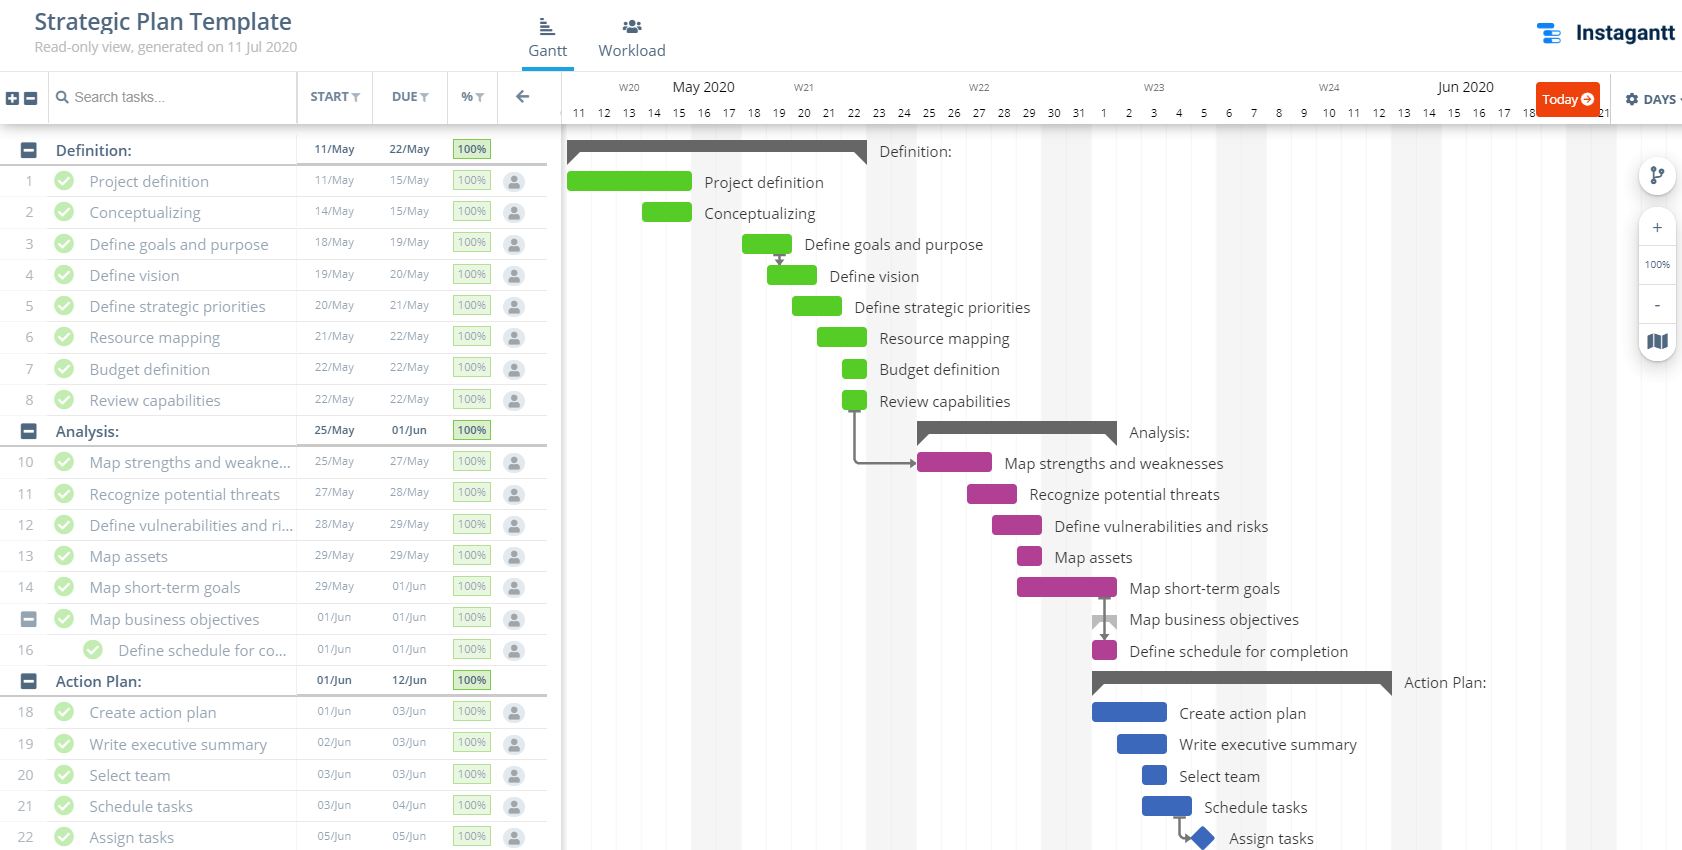This screenshot has width=1682, height=850.
Task: Open the Resource mapping task name
Action: 155,338
